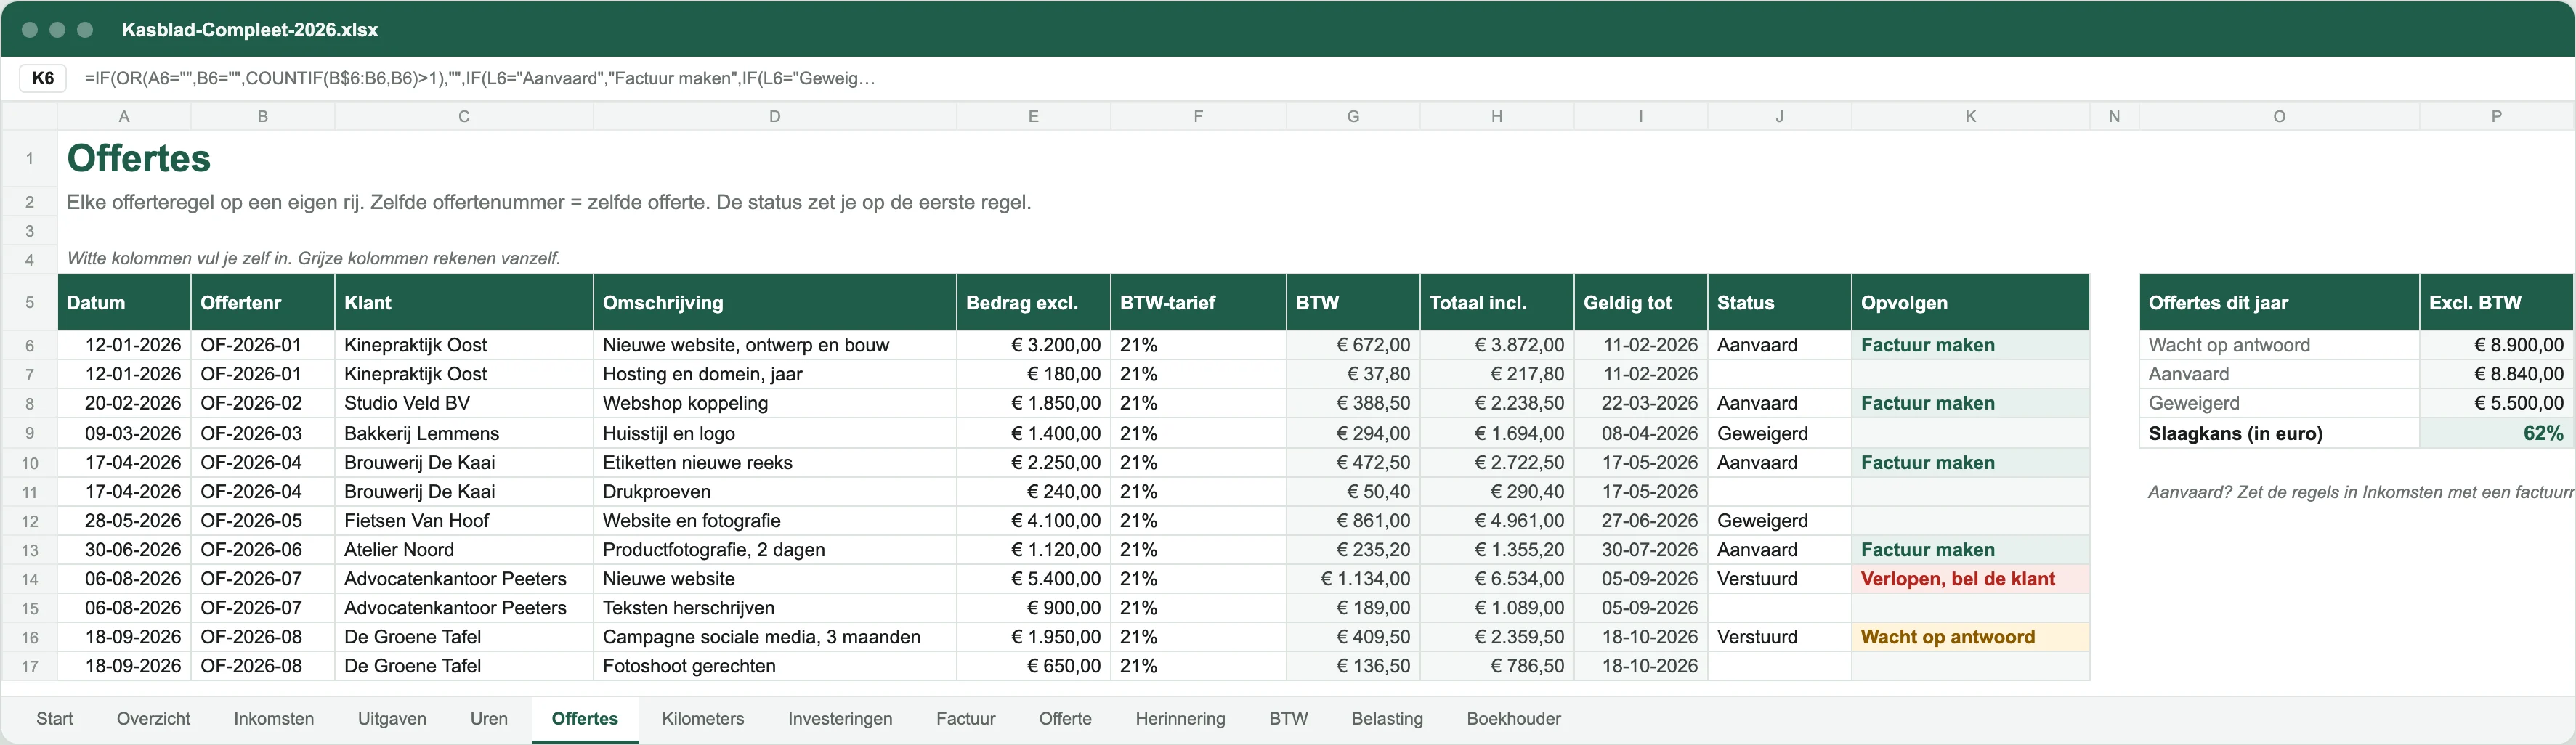The image size is (2576, 745).
Task: Click the 'Fotoshoot gerechten' description cell
Action: pyautogui.click(x=775, y=666)
